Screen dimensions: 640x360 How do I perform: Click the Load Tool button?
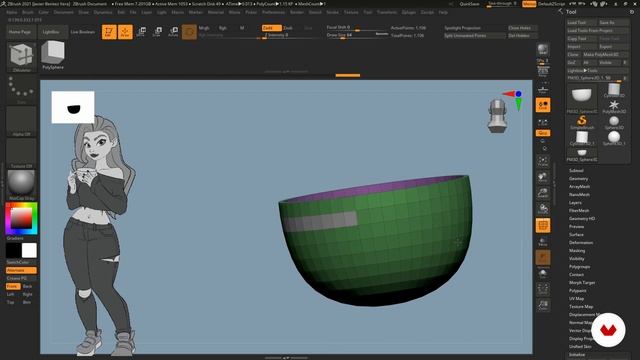tap(582, 22)
